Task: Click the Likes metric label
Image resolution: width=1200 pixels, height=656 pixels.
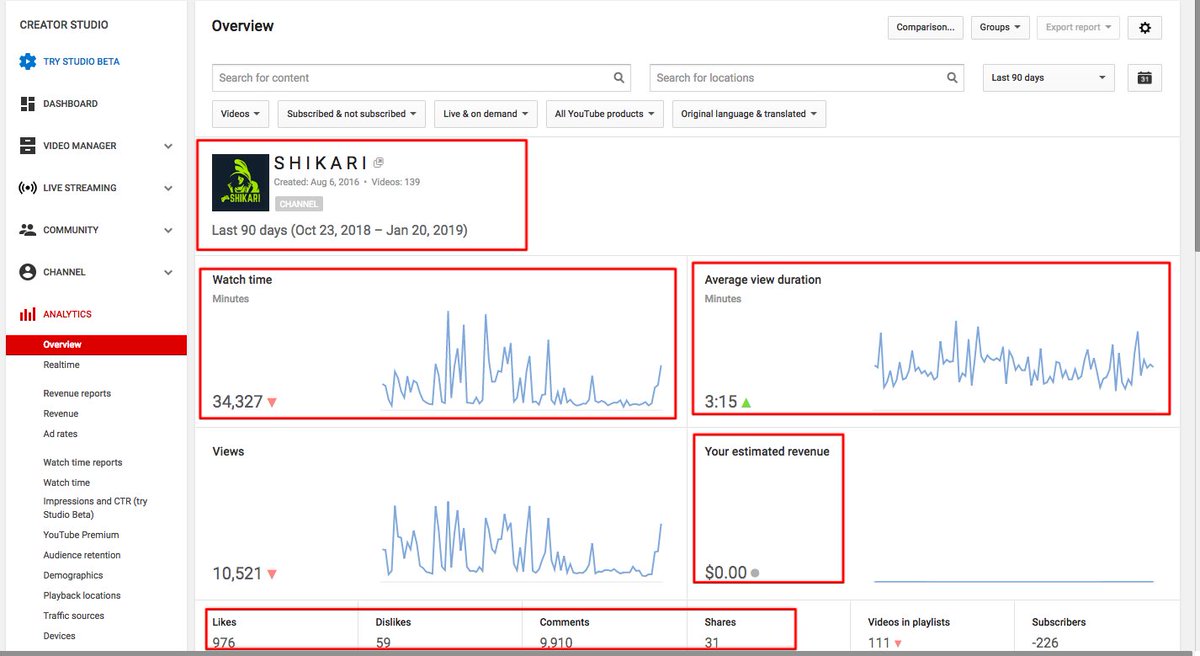Action: pyautogui.click(x=224, y=622)
